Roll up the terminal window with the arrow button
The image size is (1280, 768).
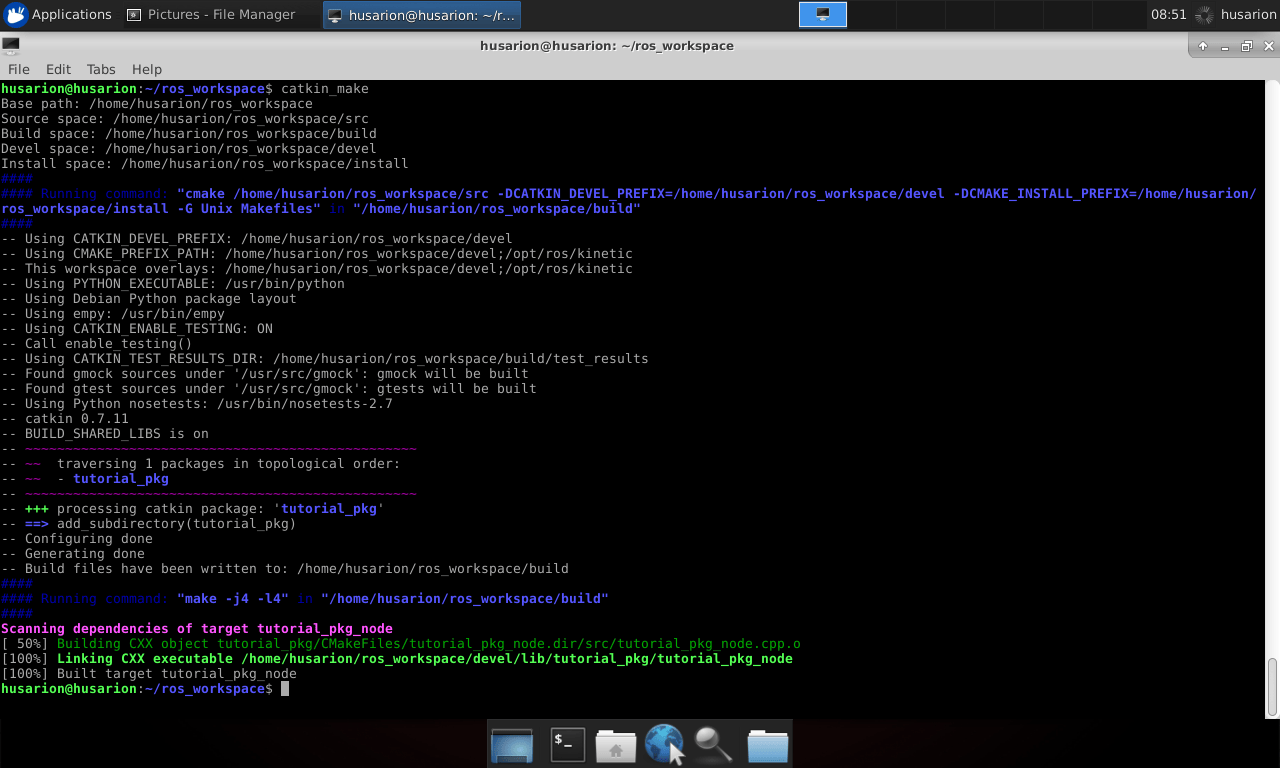1203,46
